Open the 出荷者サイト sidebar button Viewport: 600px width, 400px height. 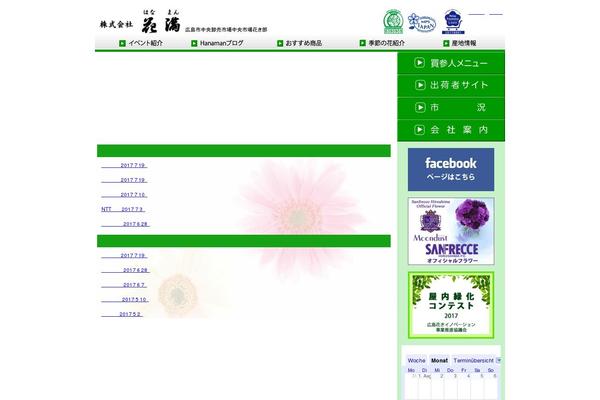(x=451, y=85)
